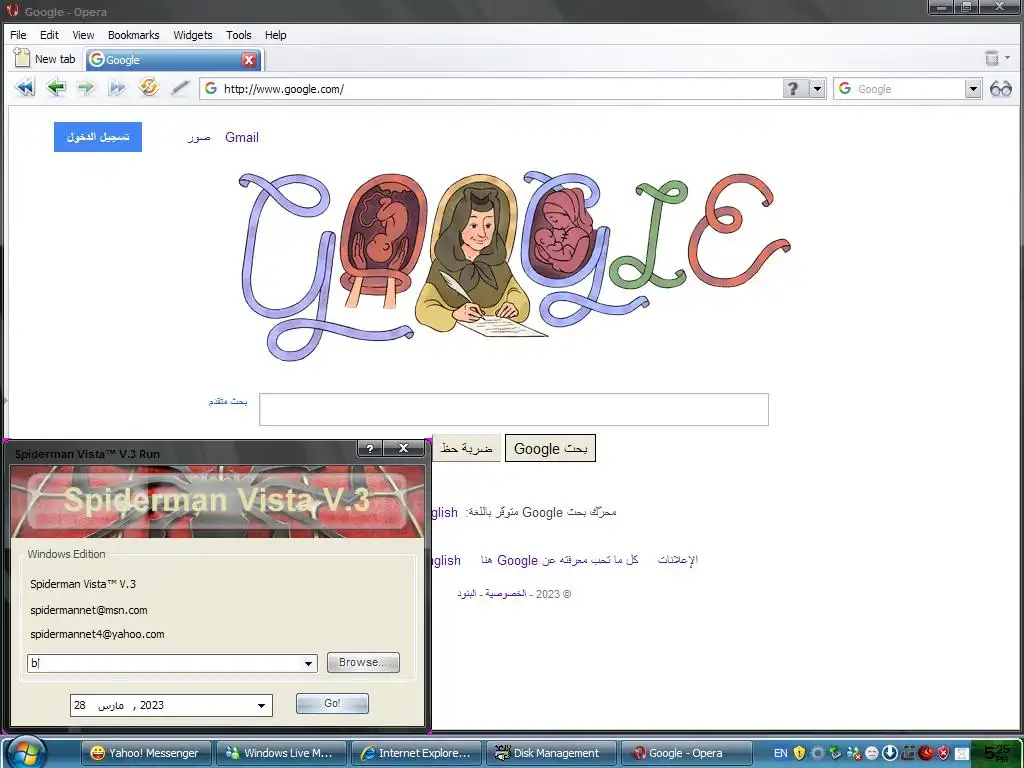Click the red swirl tray icon

point(926,753)
